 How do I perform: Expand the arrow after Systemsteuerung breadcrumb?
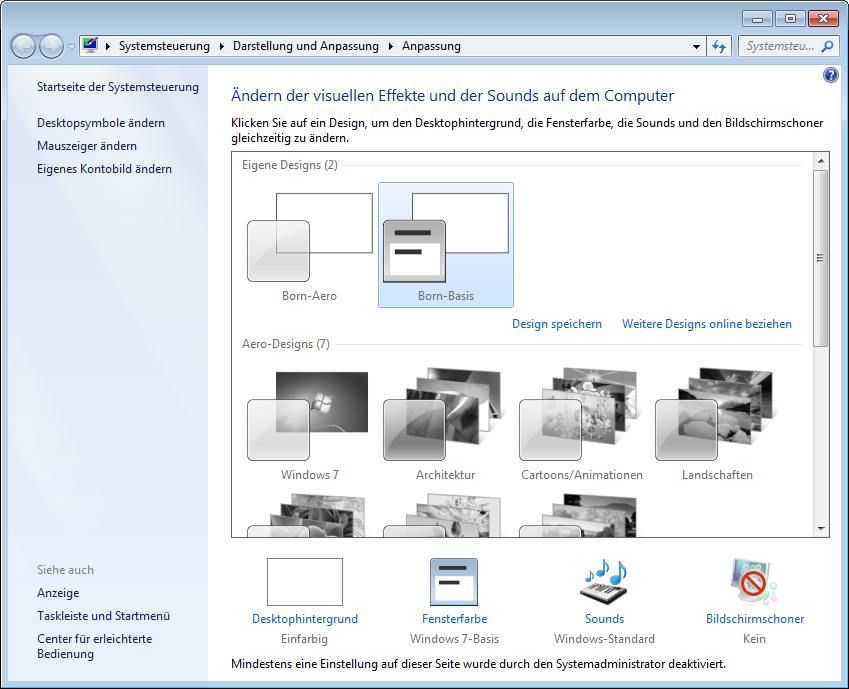tap(221, 47)
